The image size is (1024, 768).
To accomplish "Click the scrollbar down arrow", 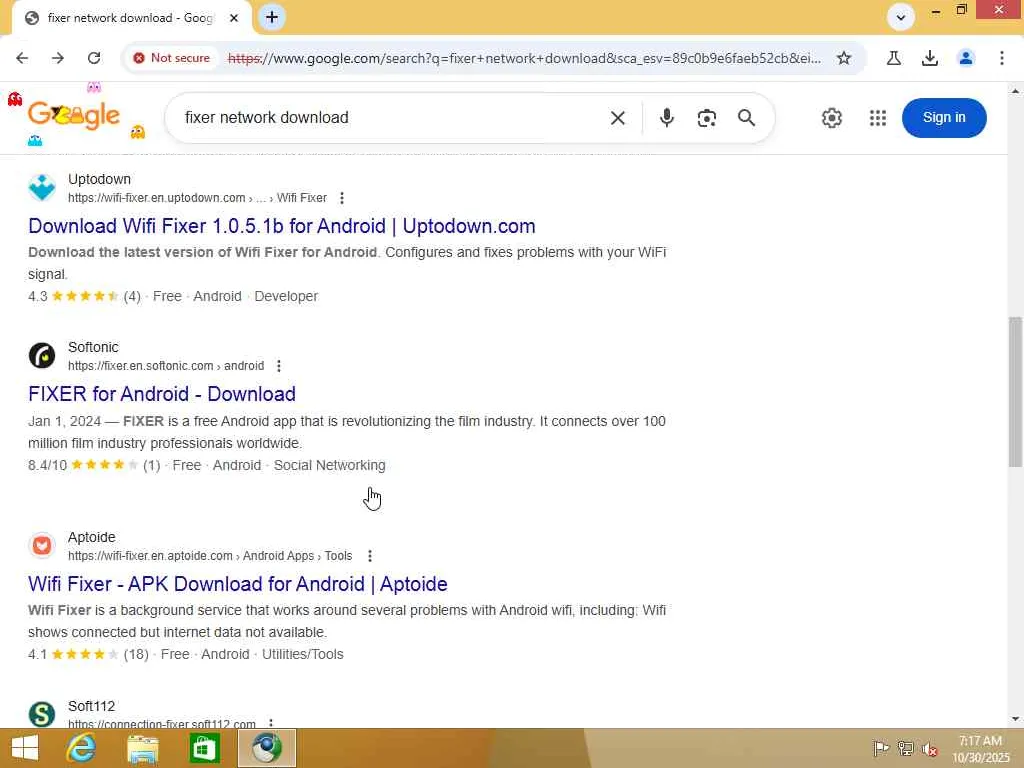I will click(1015, 718).
